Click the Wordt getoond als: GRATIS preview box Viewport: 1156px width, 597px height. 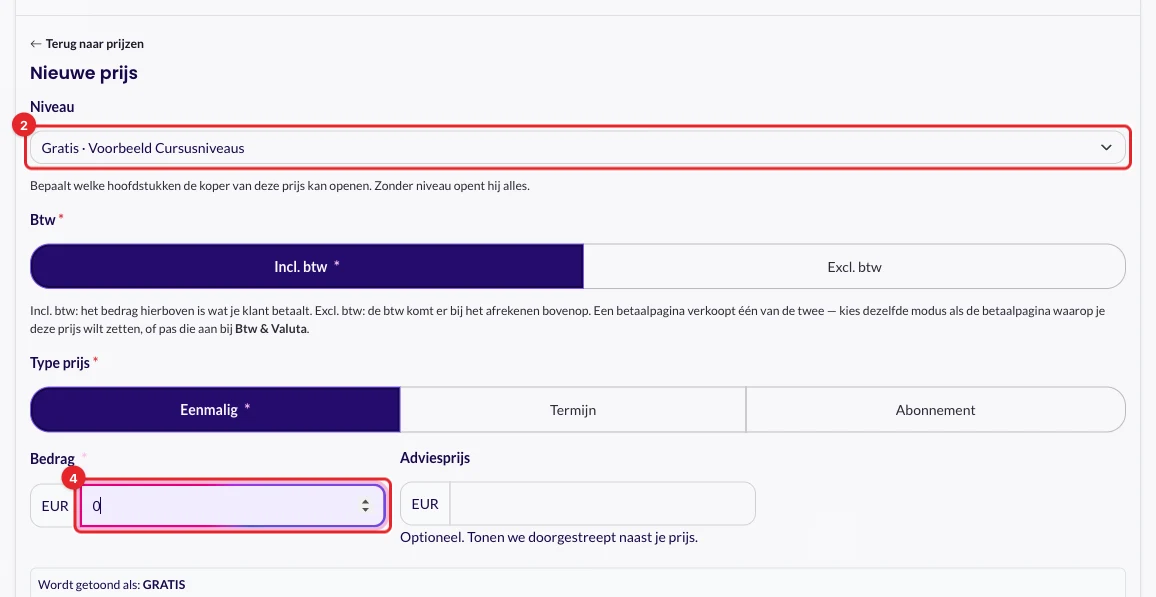[x=577, y=583]
